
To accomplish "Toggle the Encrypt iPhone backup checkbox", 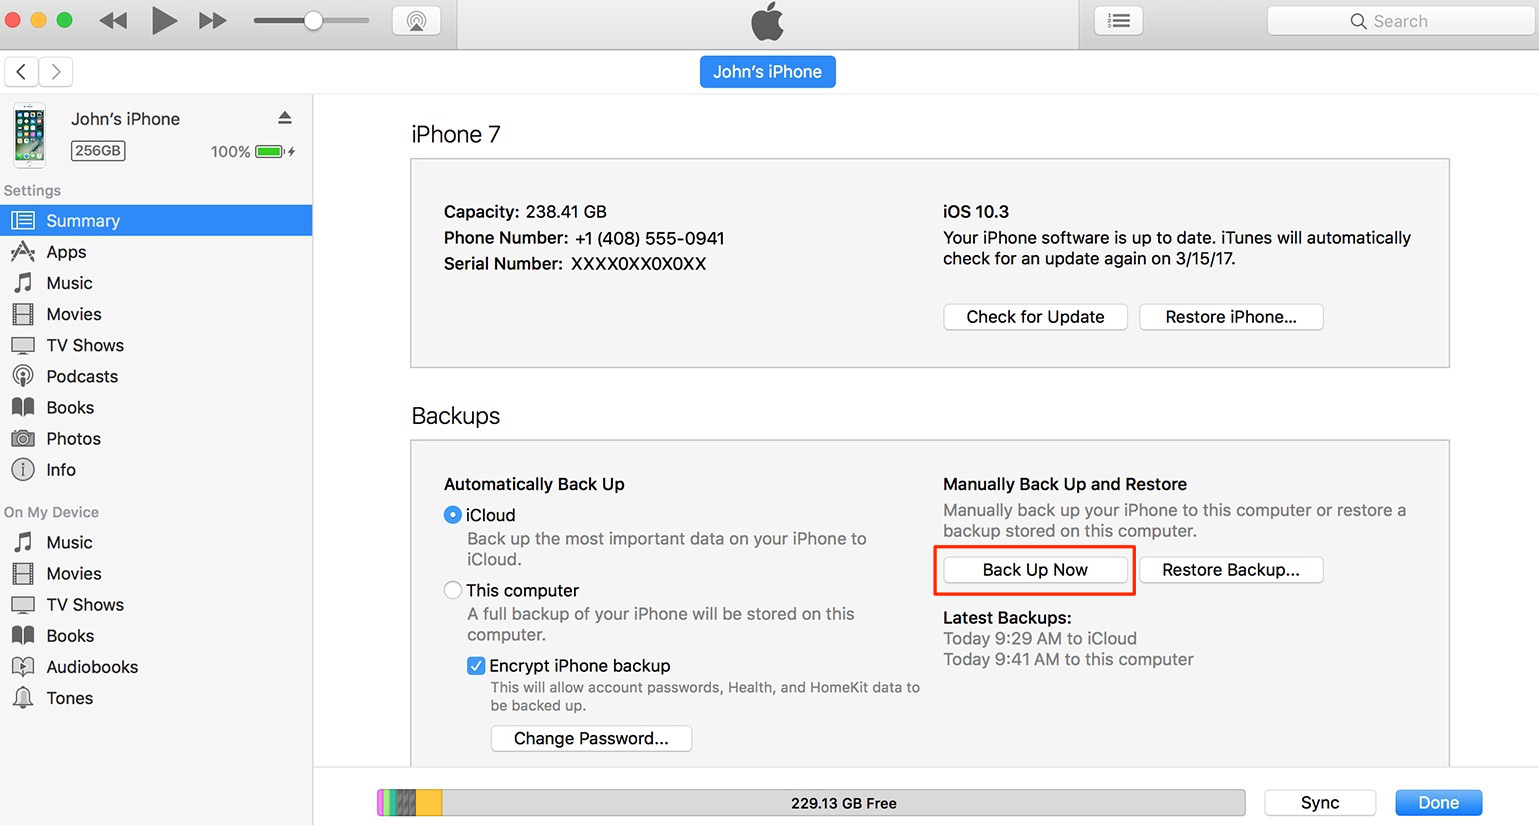I will pyautogui.click(x=476, y=666).
